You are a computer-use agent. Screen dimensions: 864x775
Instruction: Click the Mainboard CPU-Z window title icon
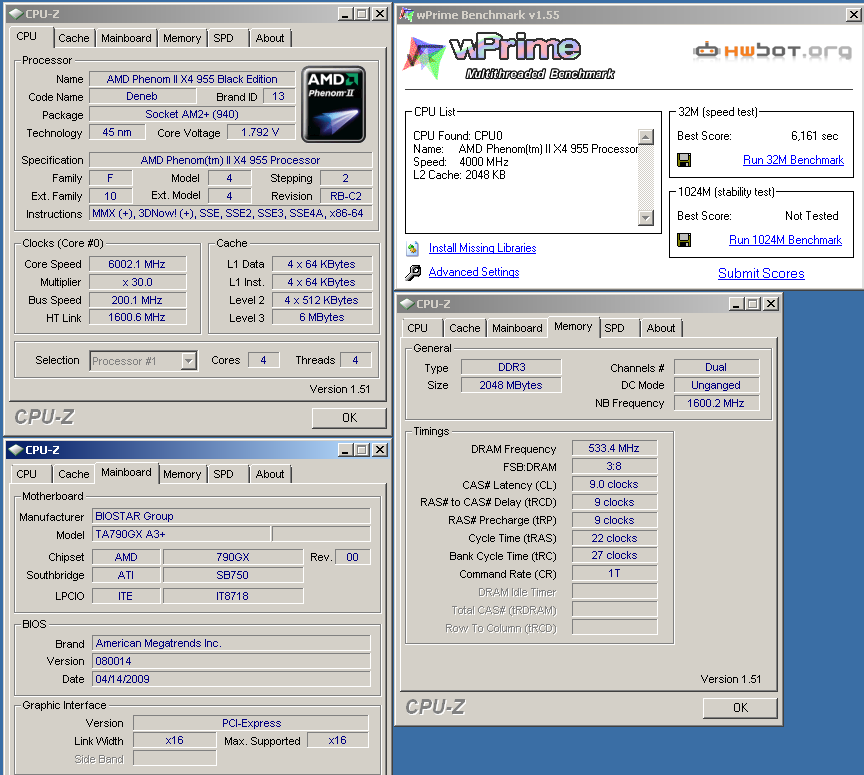click(x=16, y=450)
